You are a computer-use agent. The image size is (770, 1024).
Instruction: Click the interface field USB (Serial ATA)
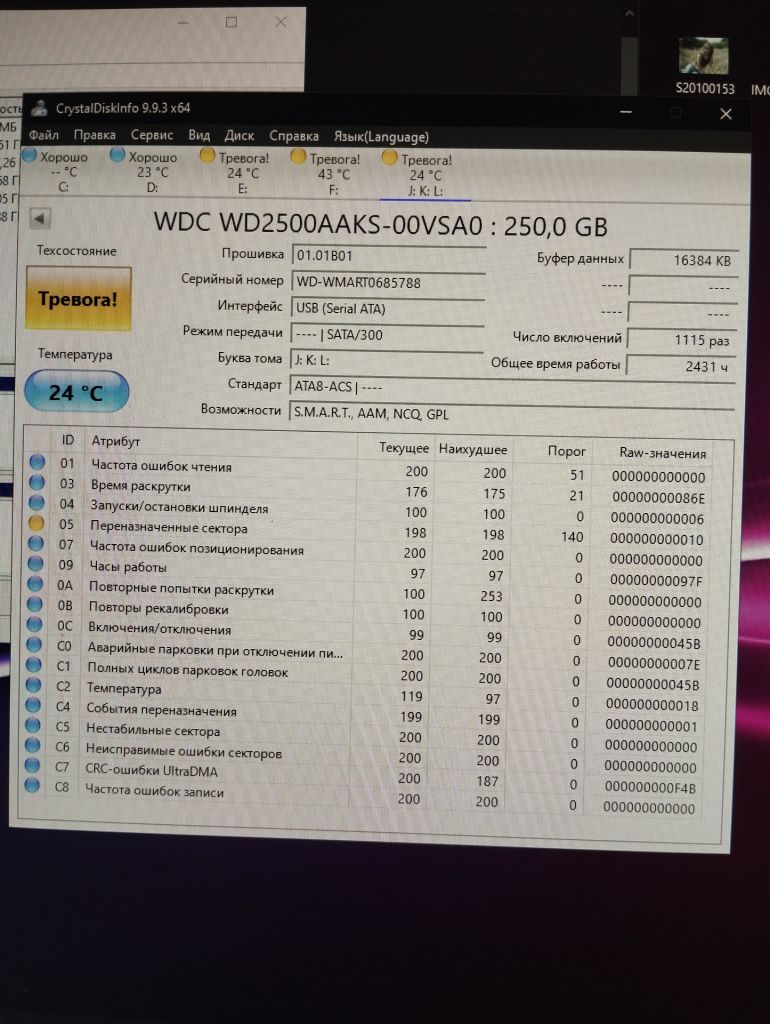point(387,308)
